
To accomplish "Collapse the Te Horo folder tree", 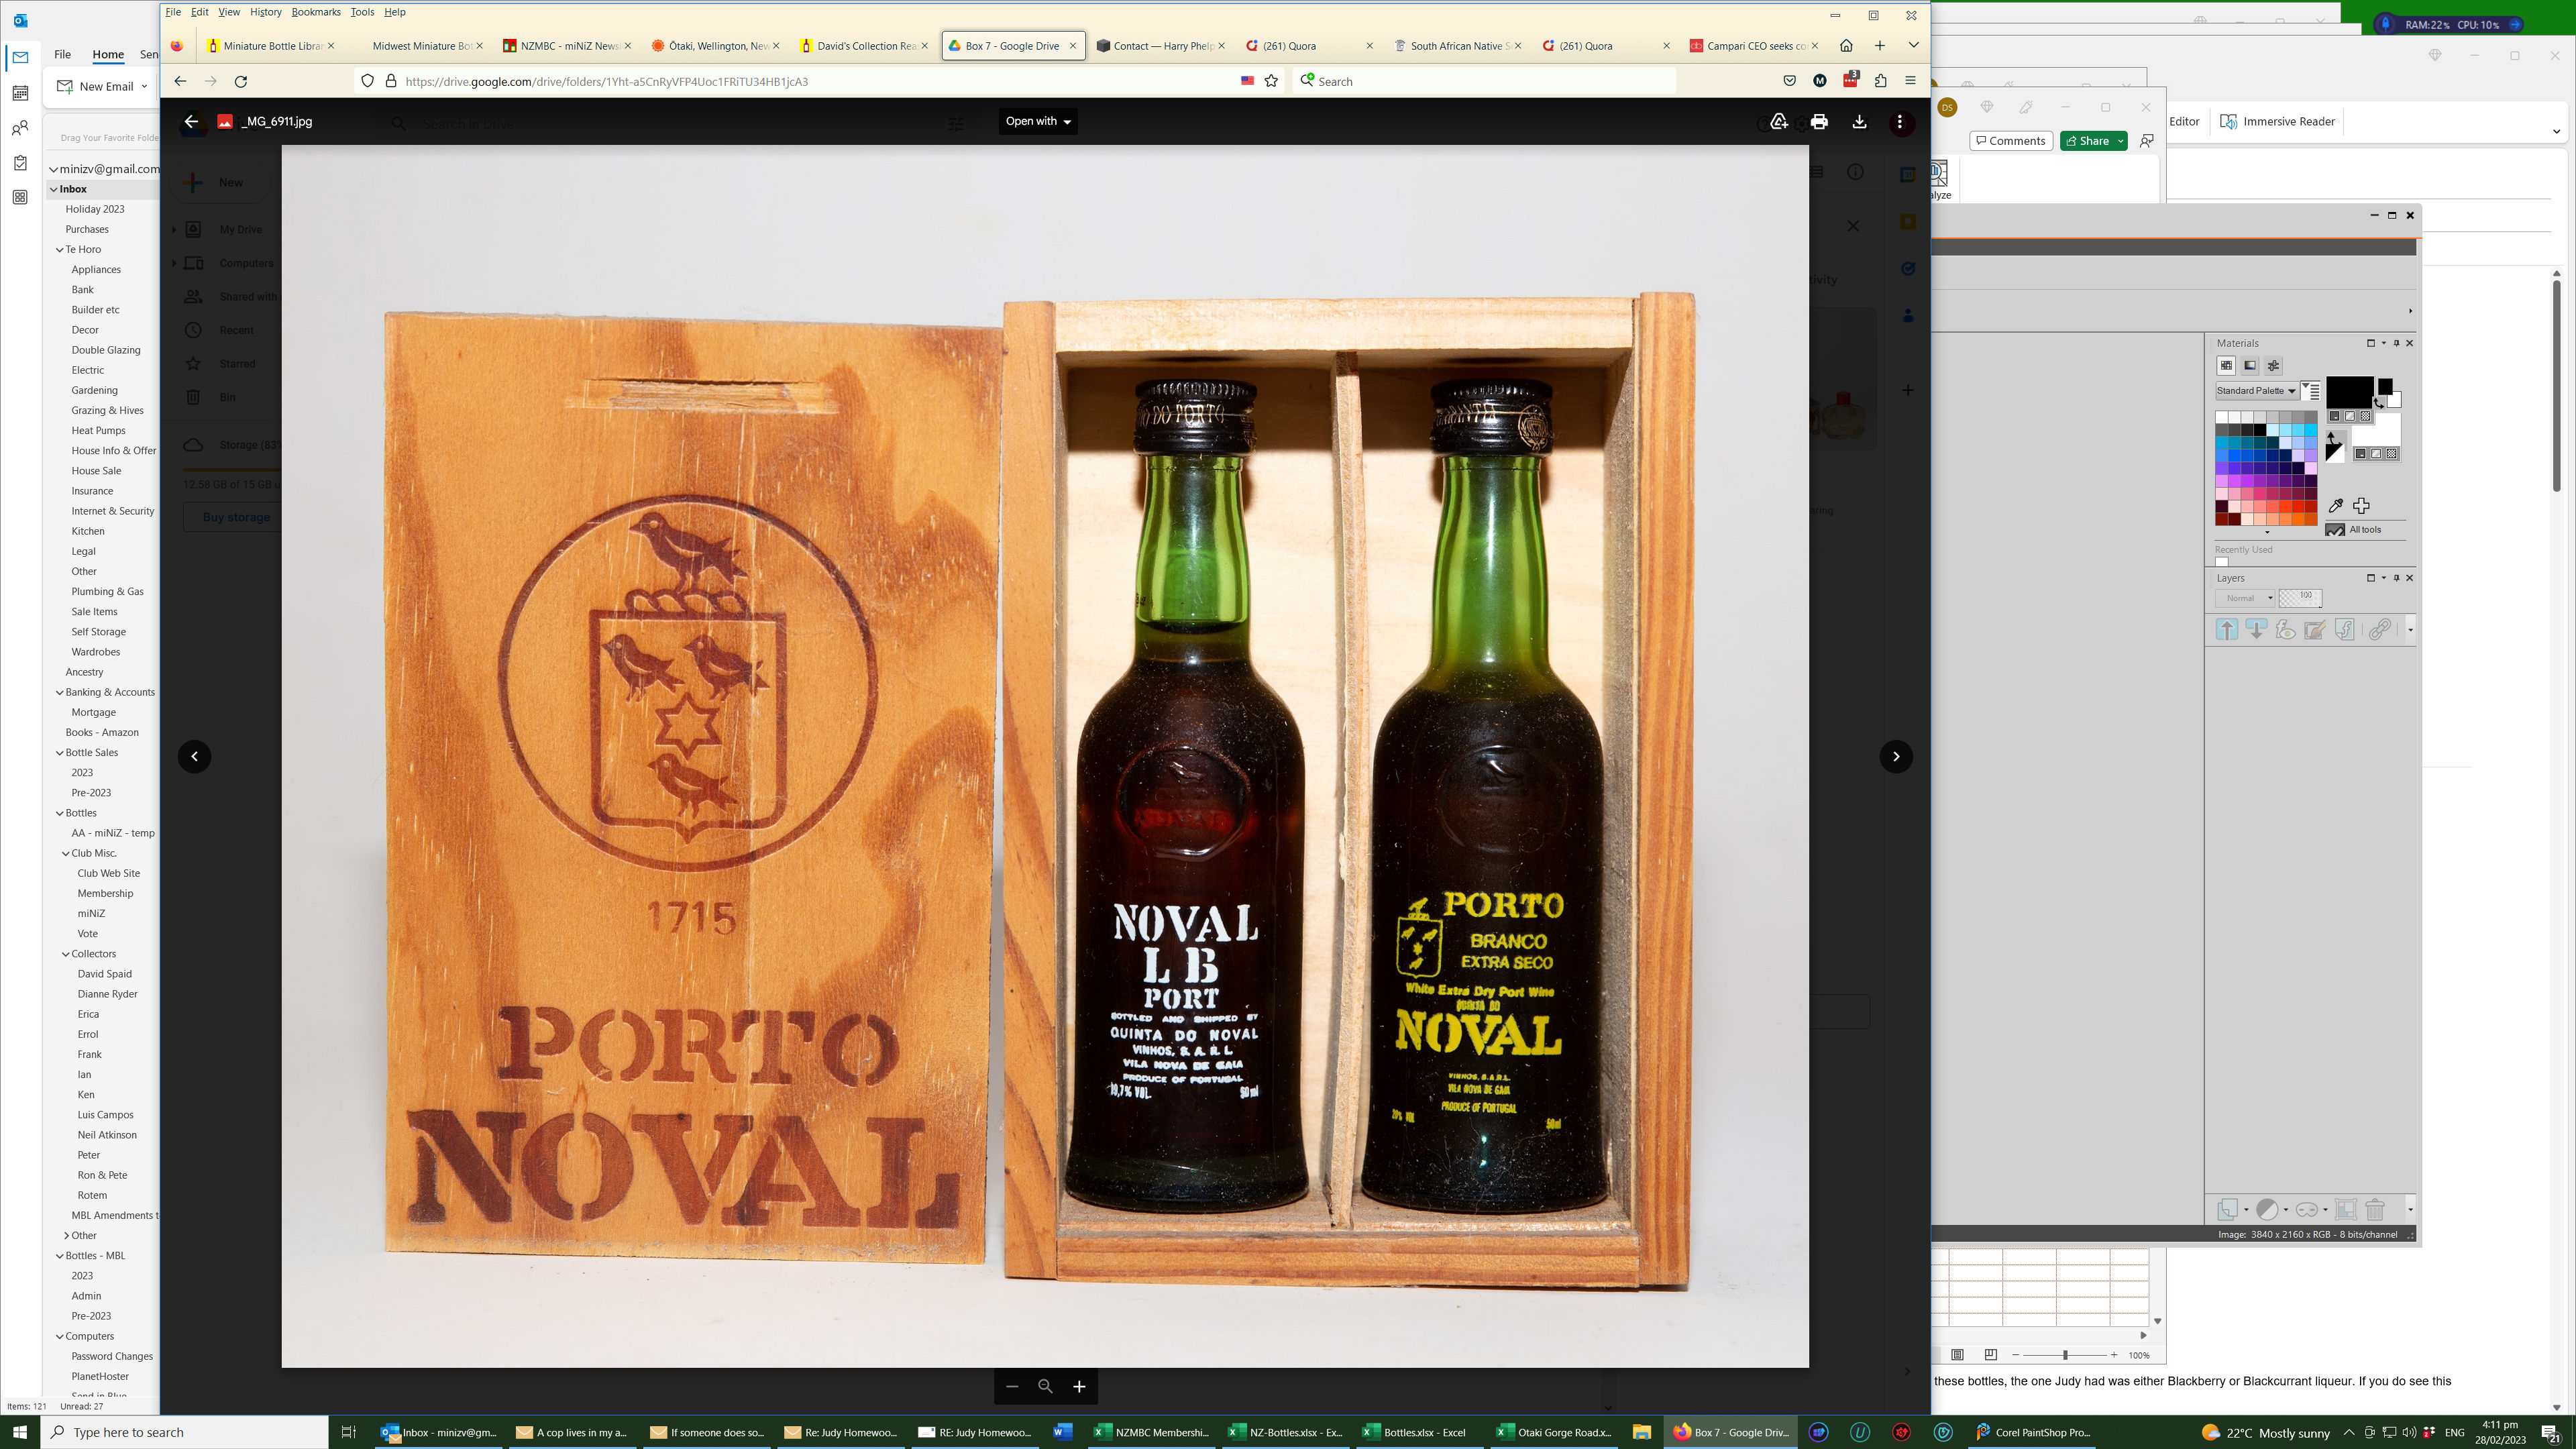I will (60, 249).
